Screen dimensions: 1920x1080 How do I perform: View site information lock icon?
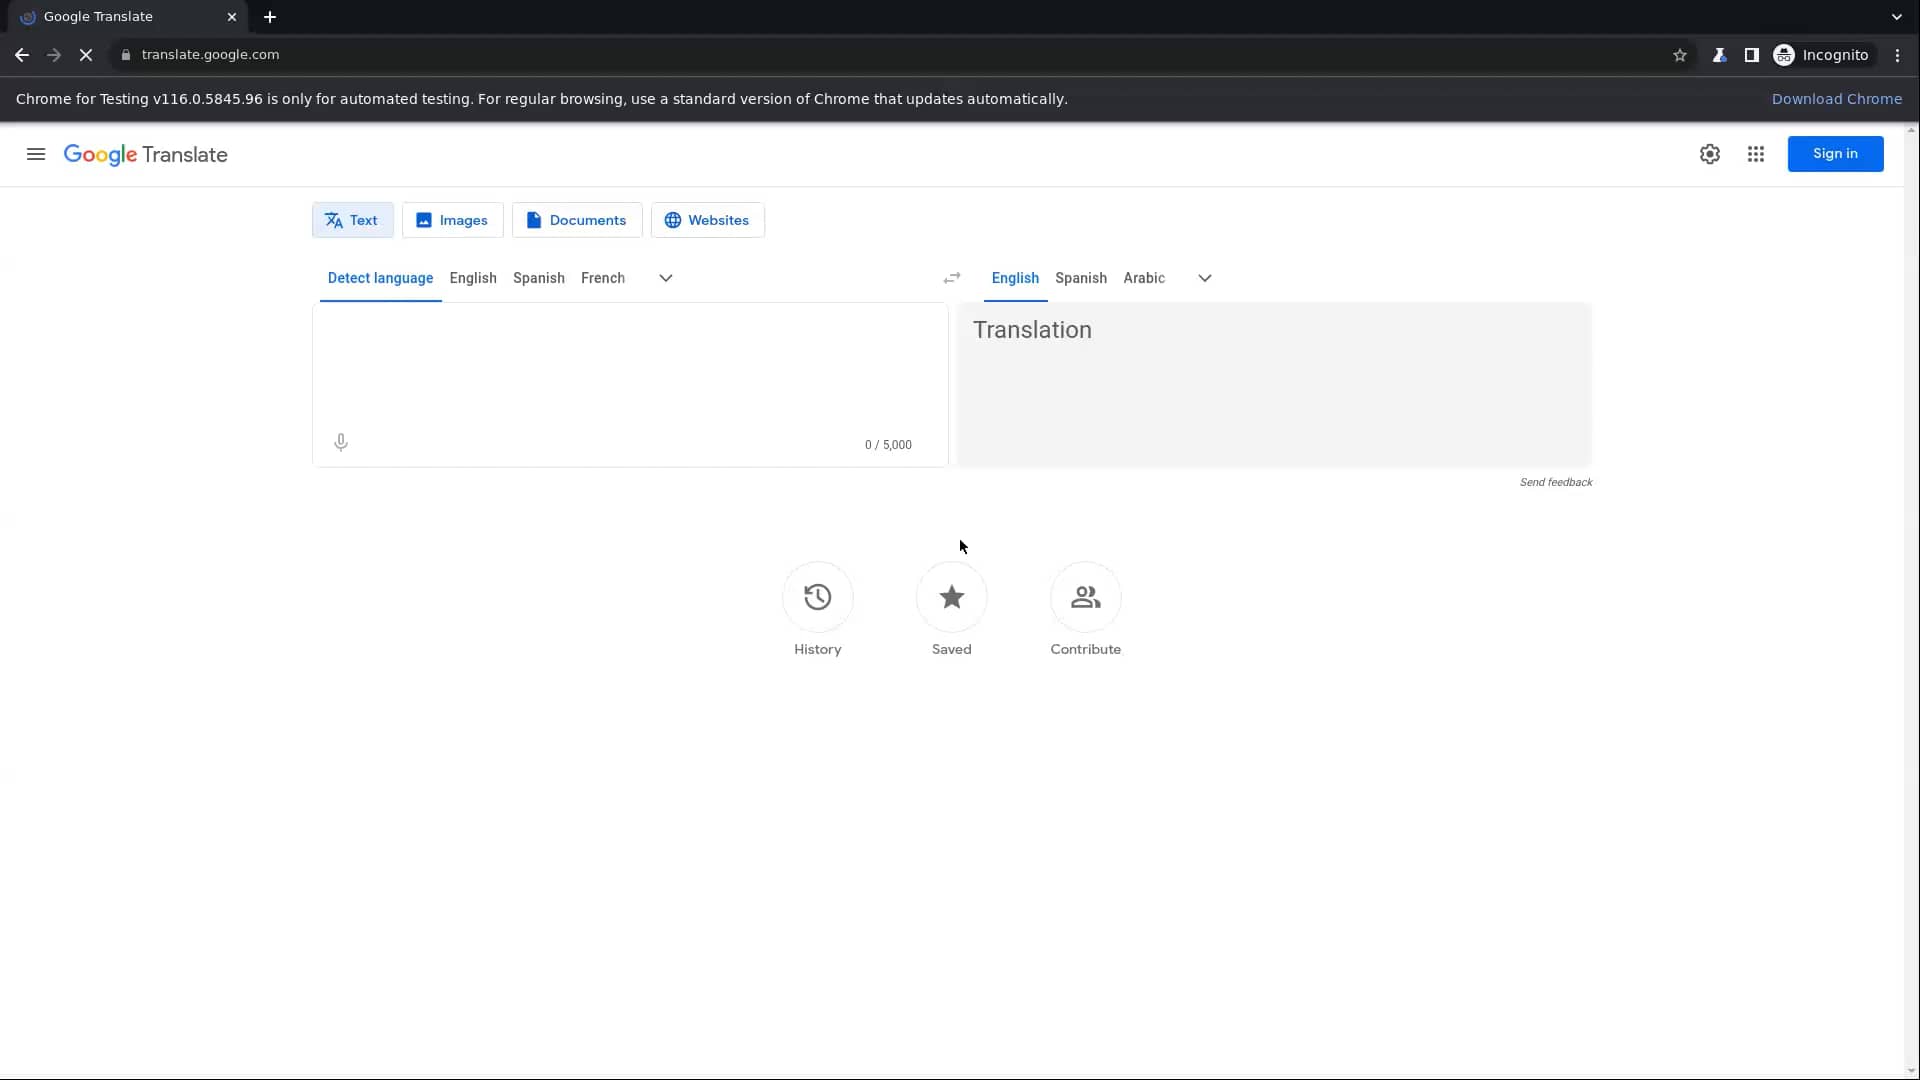click(125, 55)
